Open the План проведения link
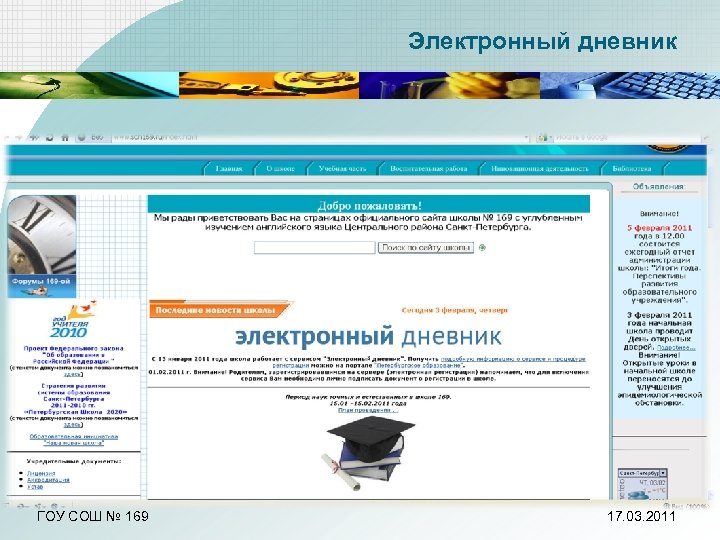The height and width of the screenshot is (540, 720). click(368, 410)
